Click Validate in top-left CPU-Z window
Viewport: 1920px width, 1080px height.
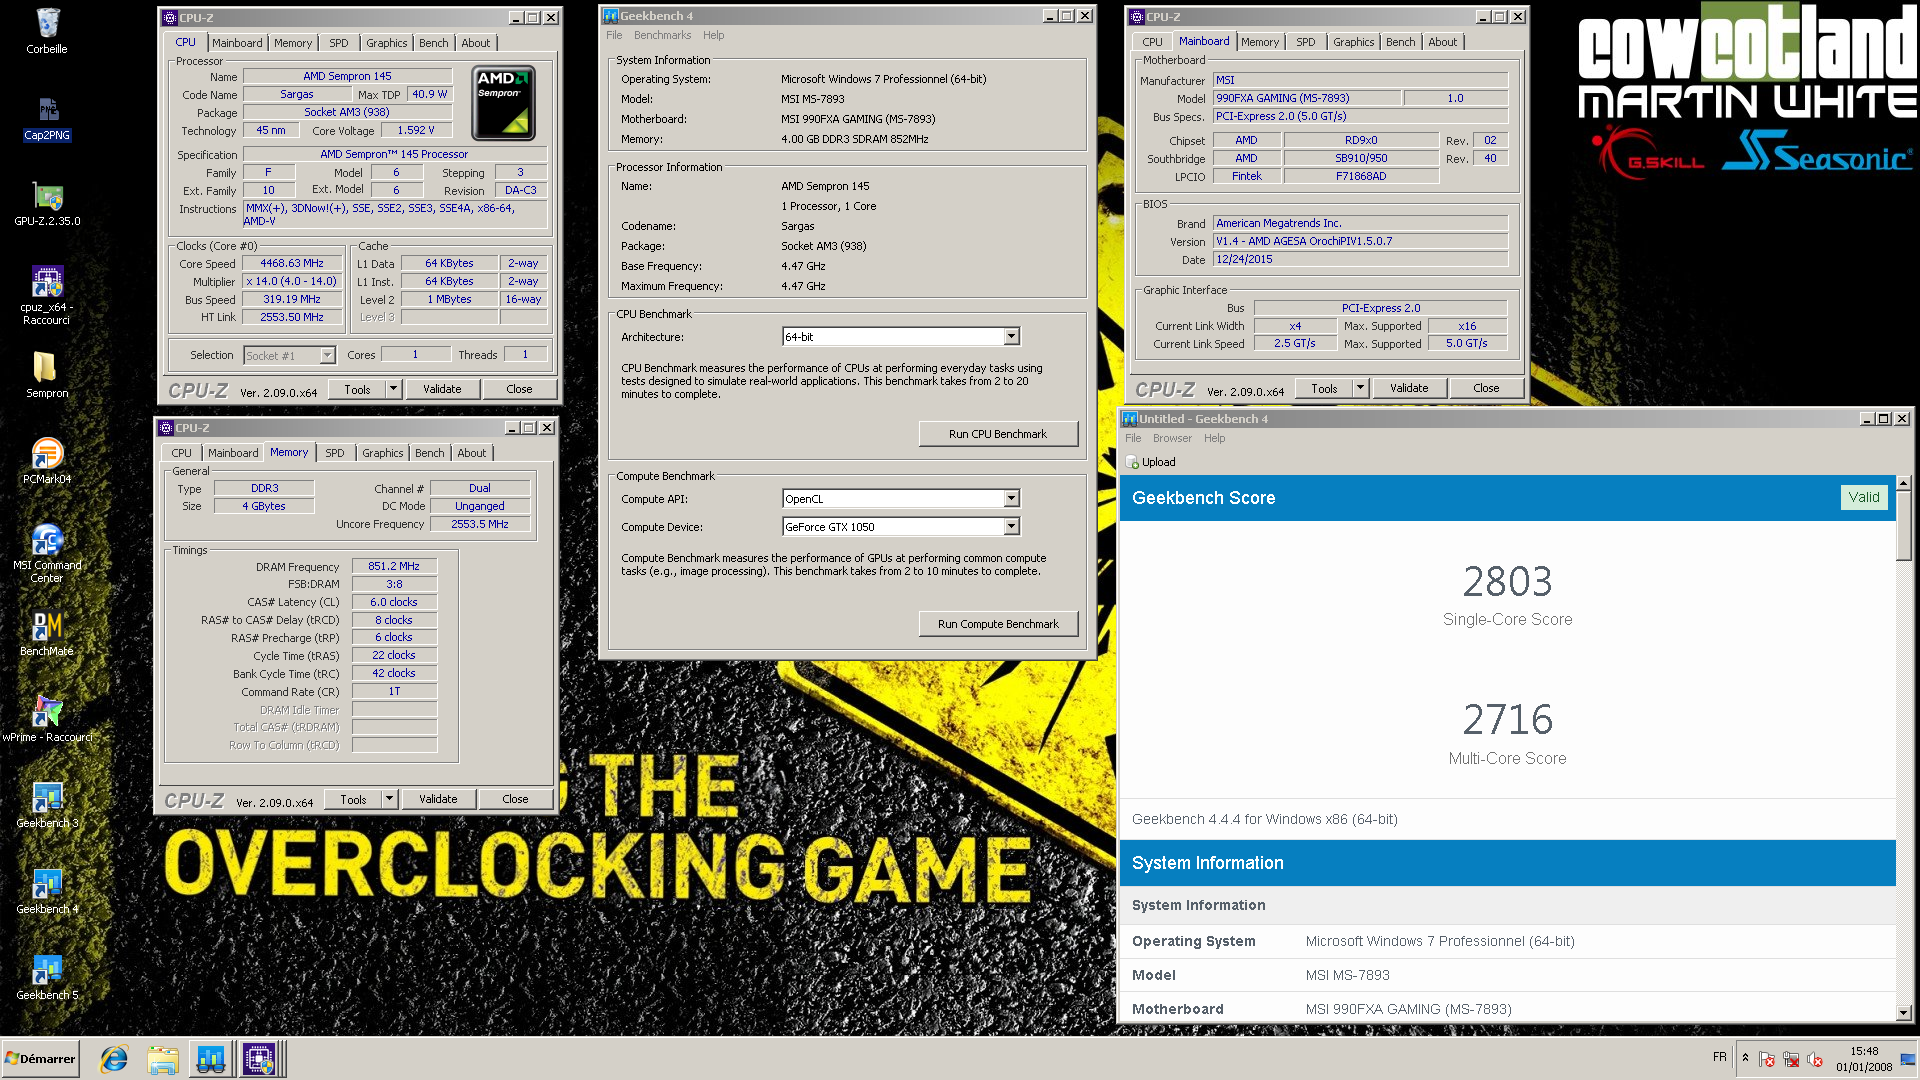442,389
